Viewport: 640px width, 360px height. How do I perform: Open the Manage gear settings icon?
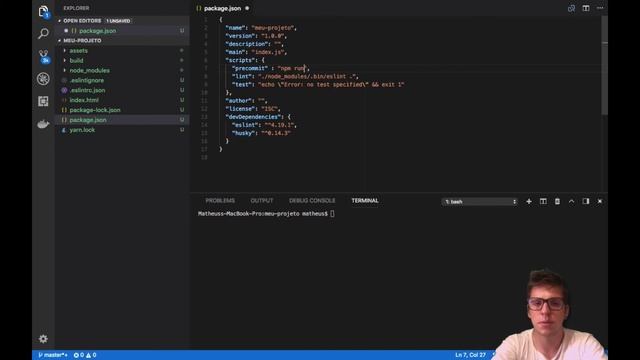43,339
